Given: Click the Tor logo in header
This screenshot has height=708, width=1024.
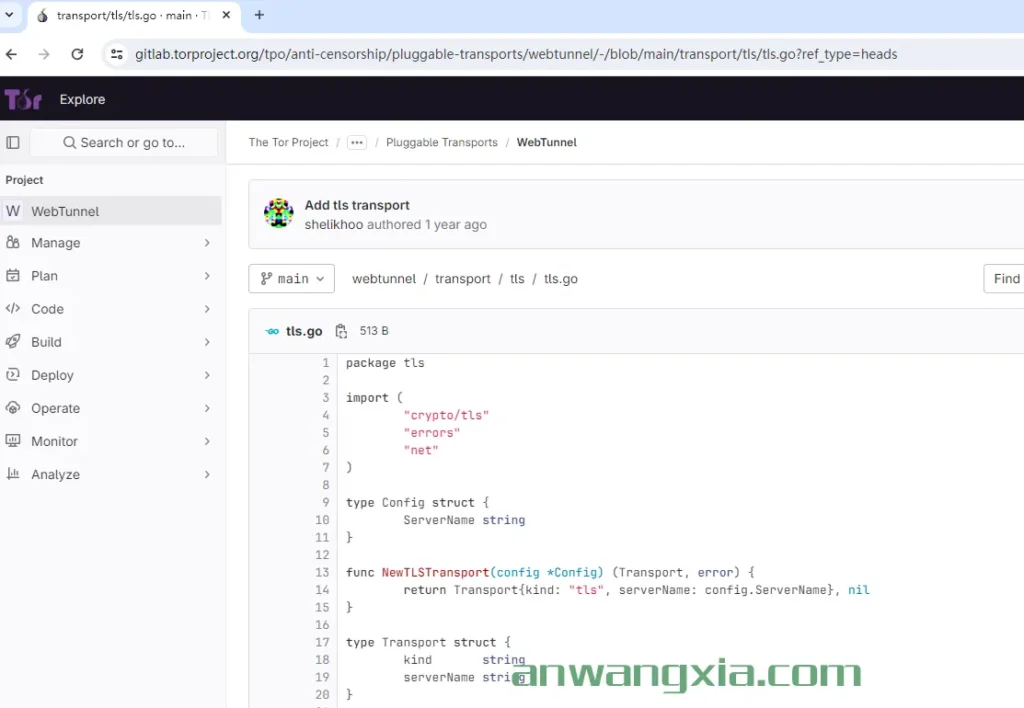Looking at the screenshot, I should click(23, 99).
